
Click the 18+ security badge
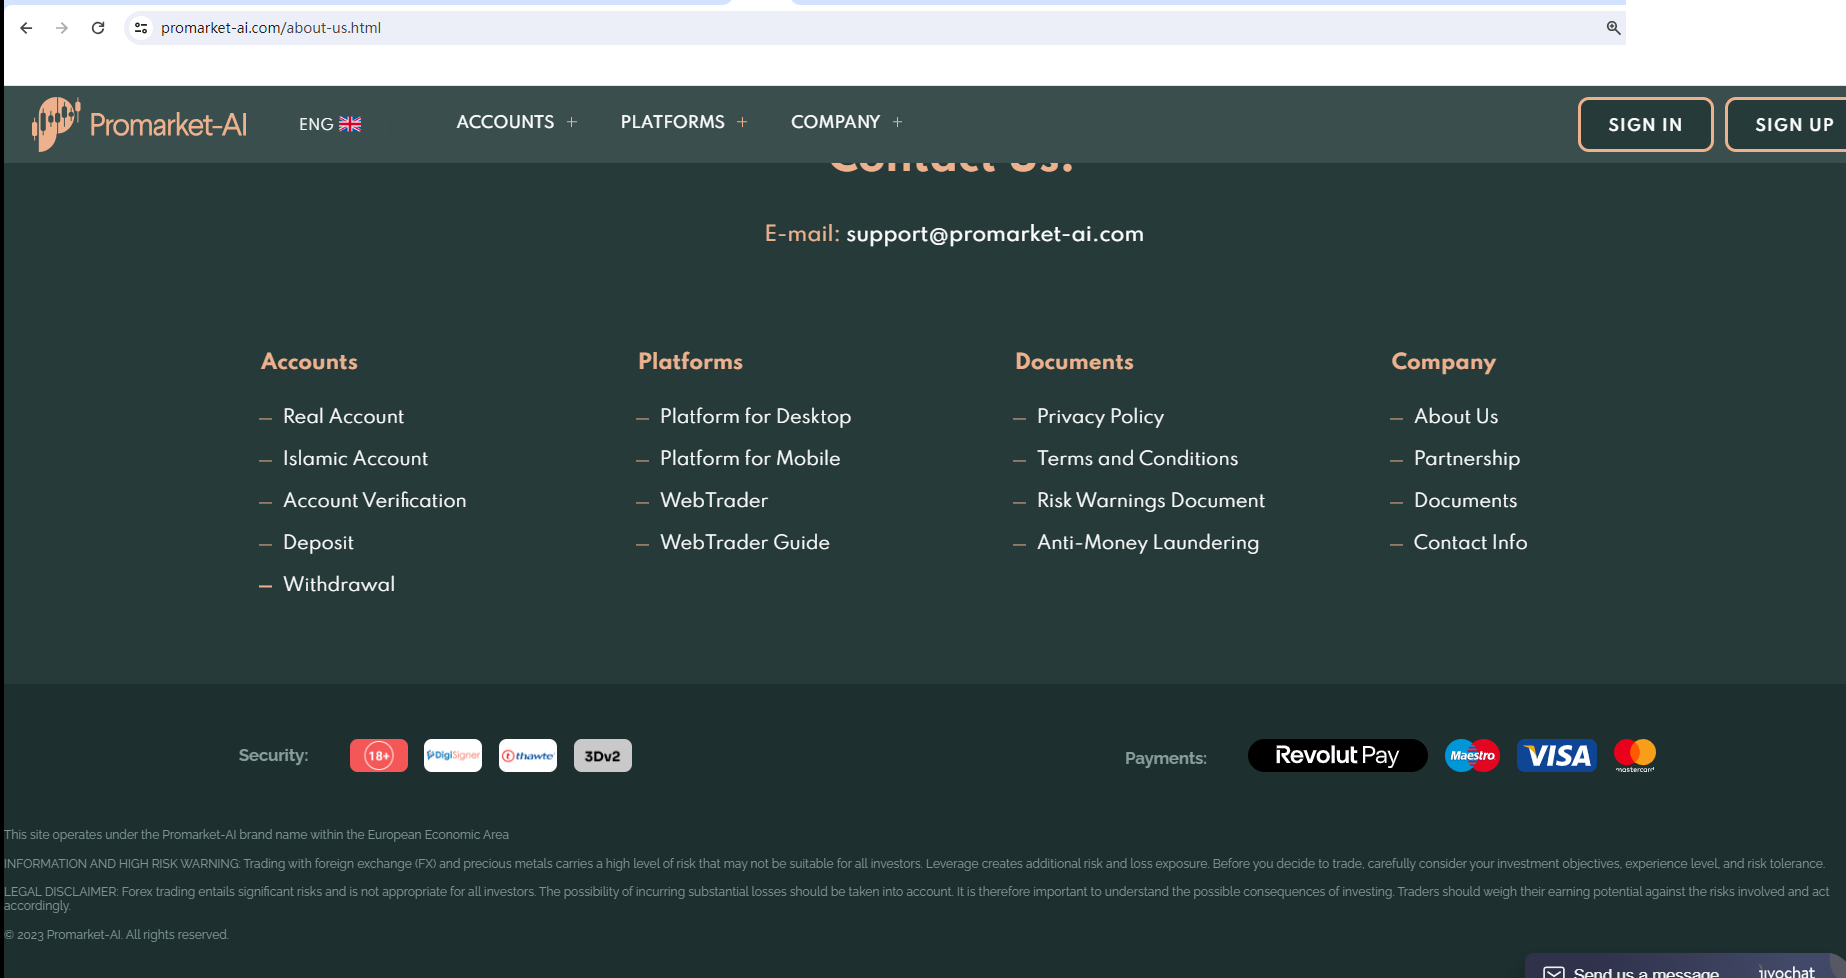pos(379,756)
